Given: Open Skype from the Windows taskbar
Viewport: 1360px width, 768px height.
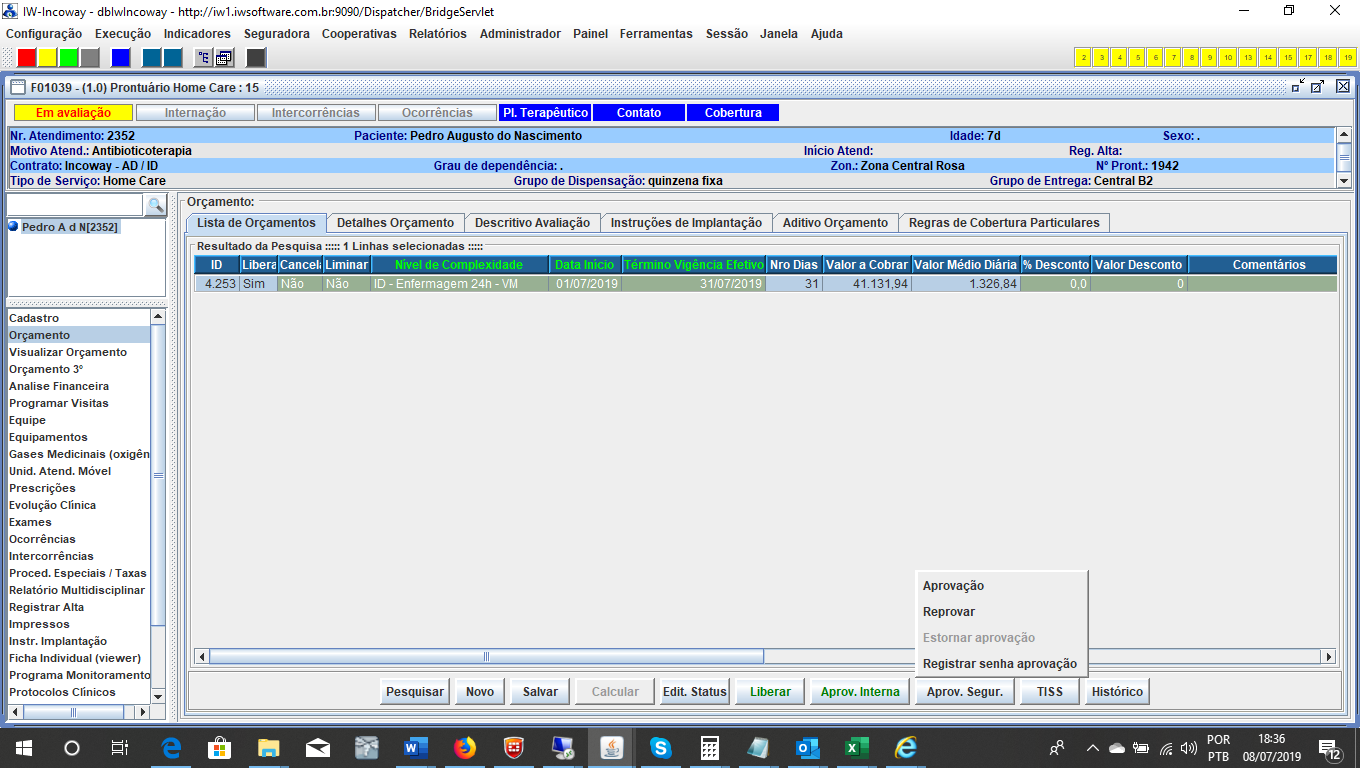Looking at the screenshot, I should (x=660, y=747).
